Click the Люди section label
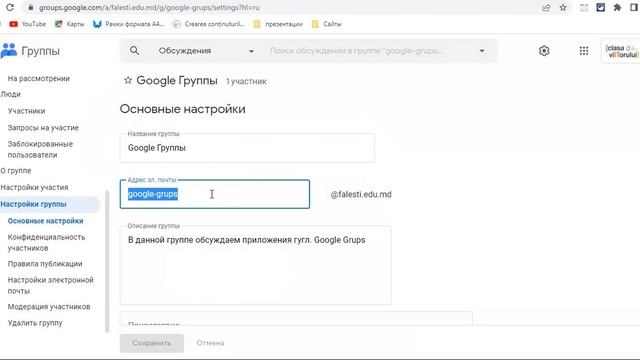 11,94
